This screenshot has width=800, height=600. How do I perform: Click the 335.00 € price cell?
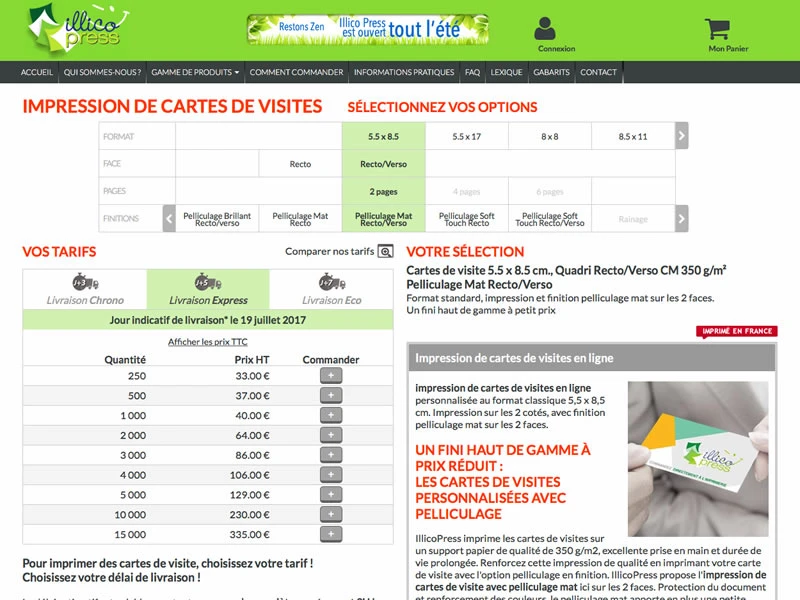[x=249, y=535]
